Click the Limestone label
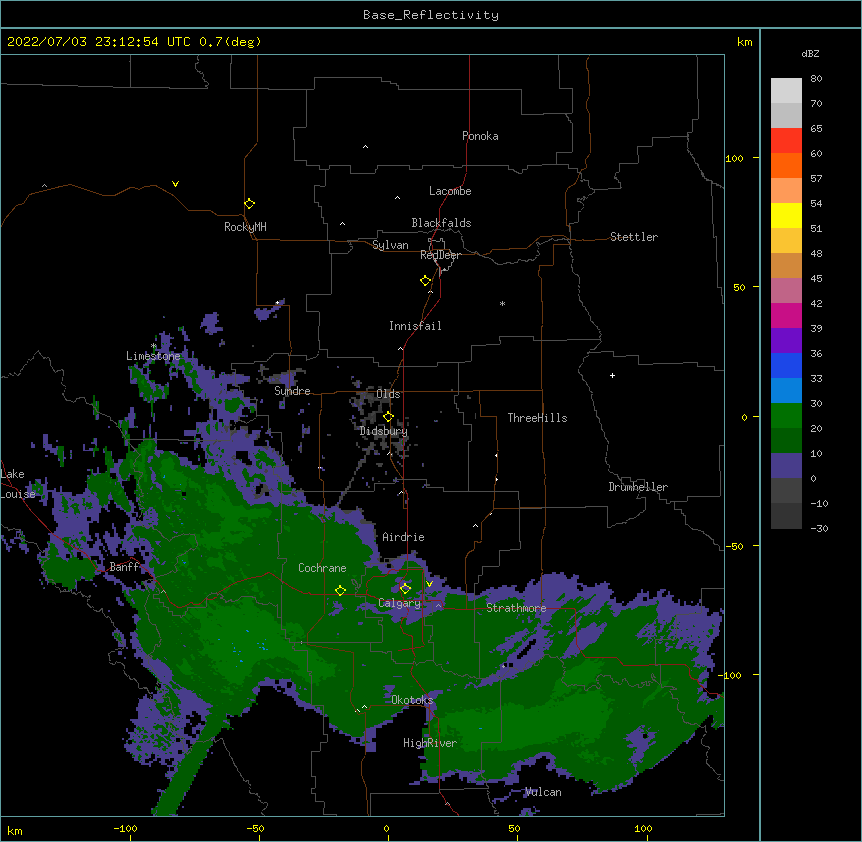This screenshot has width=862, height=842. click(x=153, y=356)
